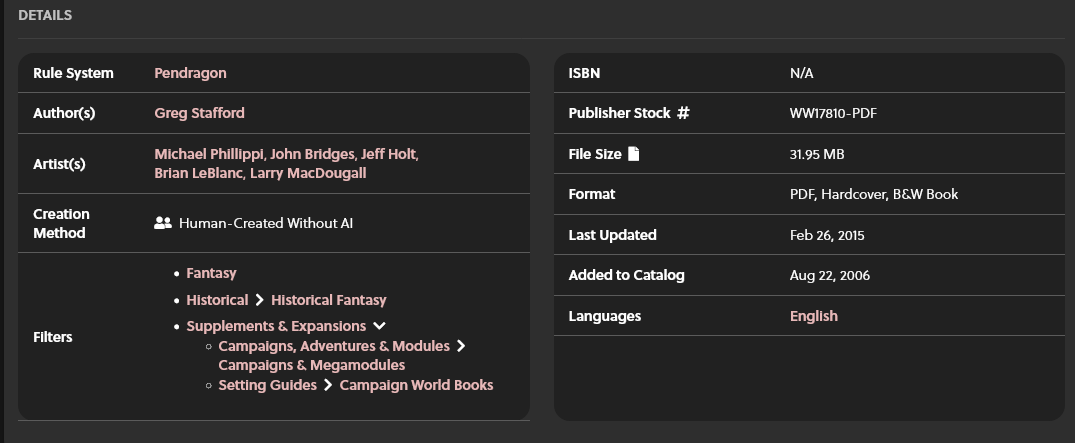The height and width of the screenshot is (443, 1075).
Task: Click the Feb 26, 2015 date
Action: tap(827, 235)
